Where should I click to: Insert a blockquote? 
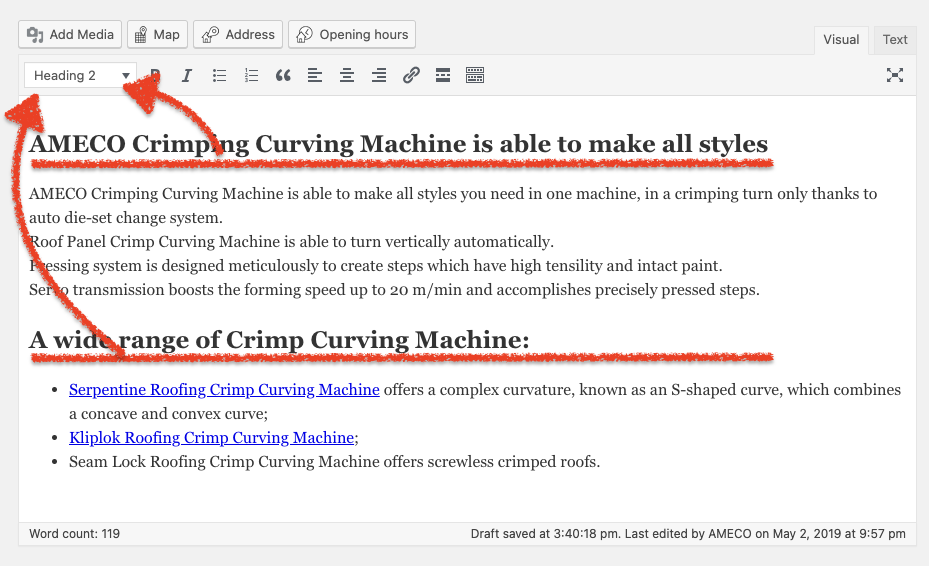click(x=283, y=76)
